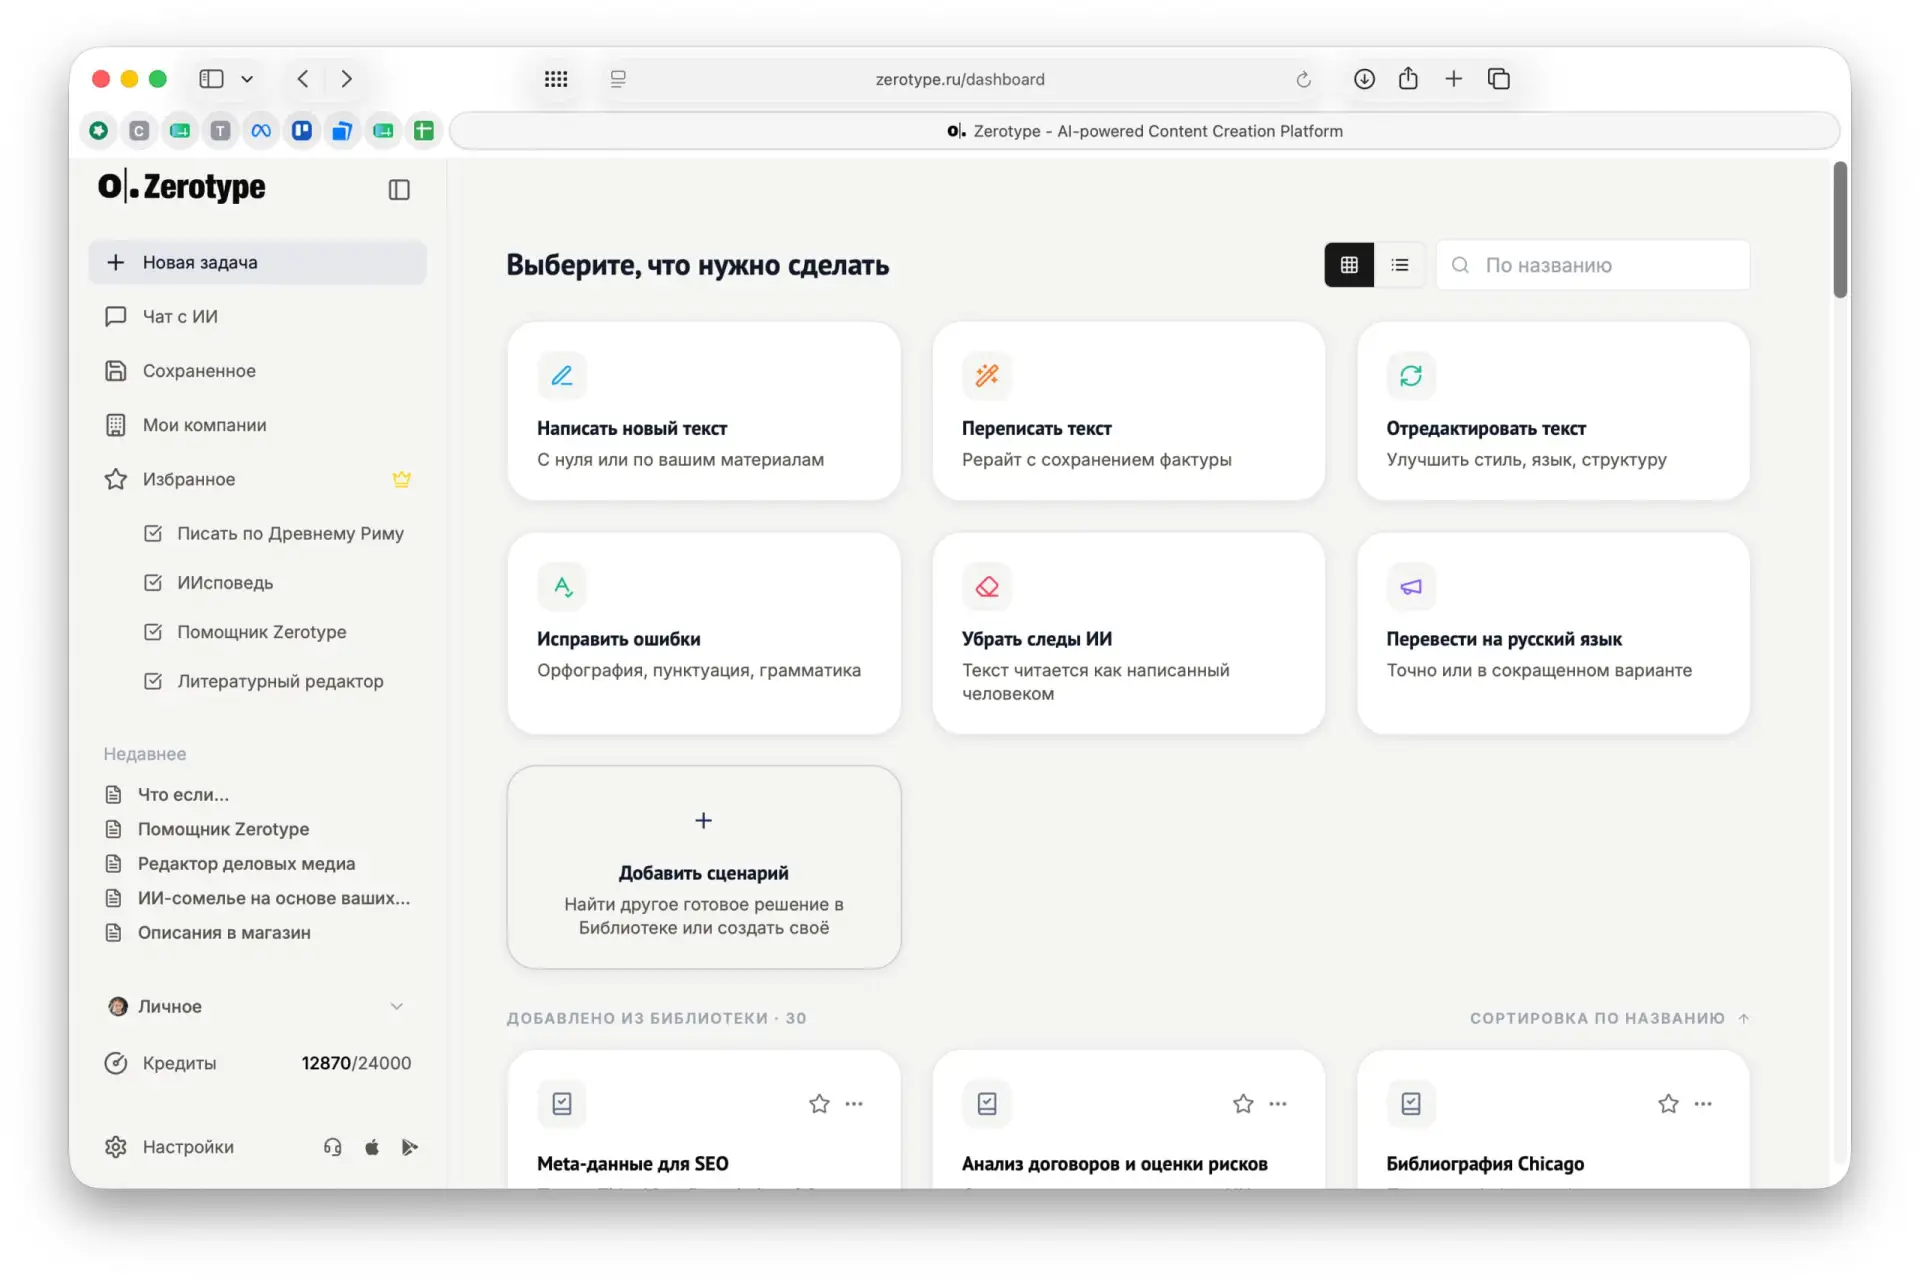Click Safari share icon

point(1408,78)
